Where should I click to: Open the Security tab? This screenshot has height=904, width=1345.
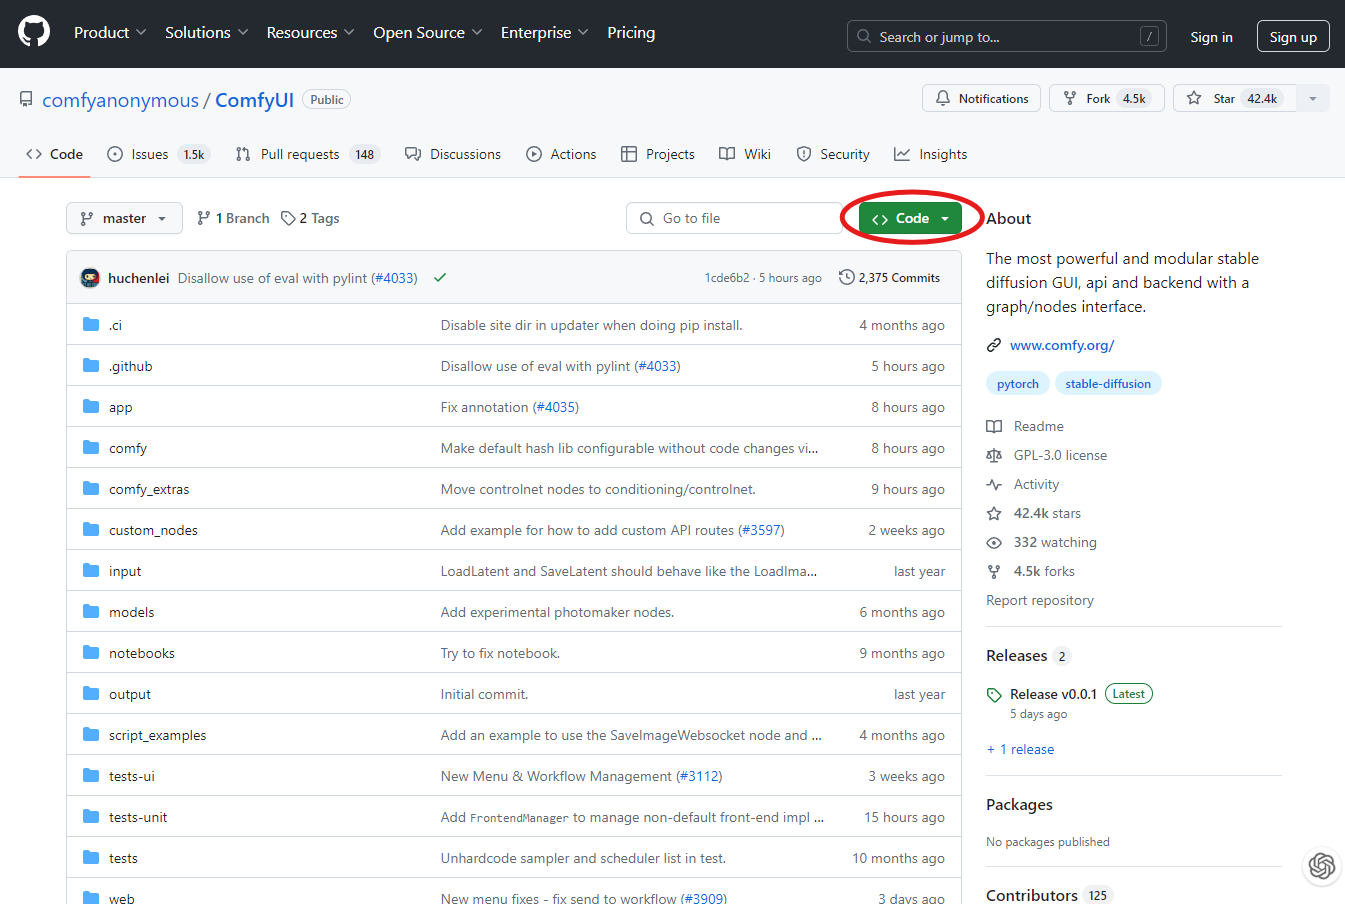[833, 154]
